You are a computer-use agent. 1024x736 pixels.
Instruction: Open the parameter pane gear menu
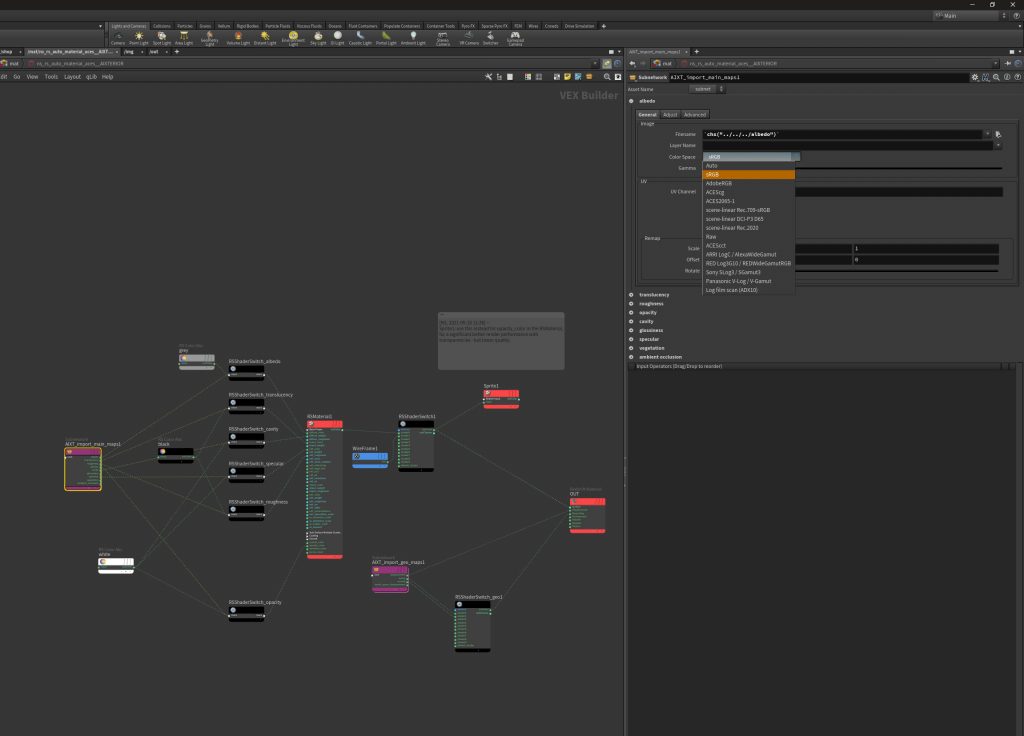[x=973, y=76]
